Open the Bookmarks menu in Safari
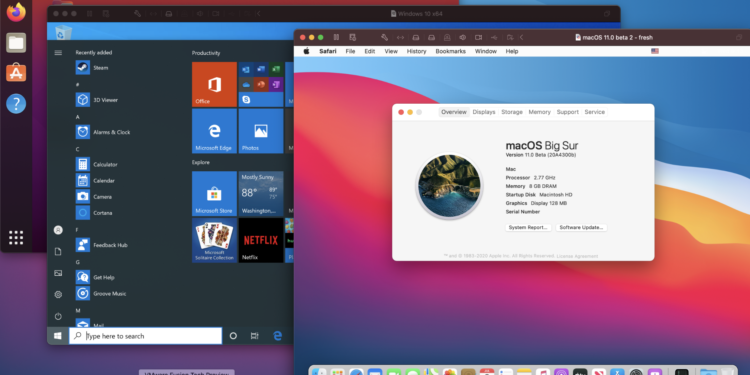This screenshot has width=750, height=375. point(451,51)
